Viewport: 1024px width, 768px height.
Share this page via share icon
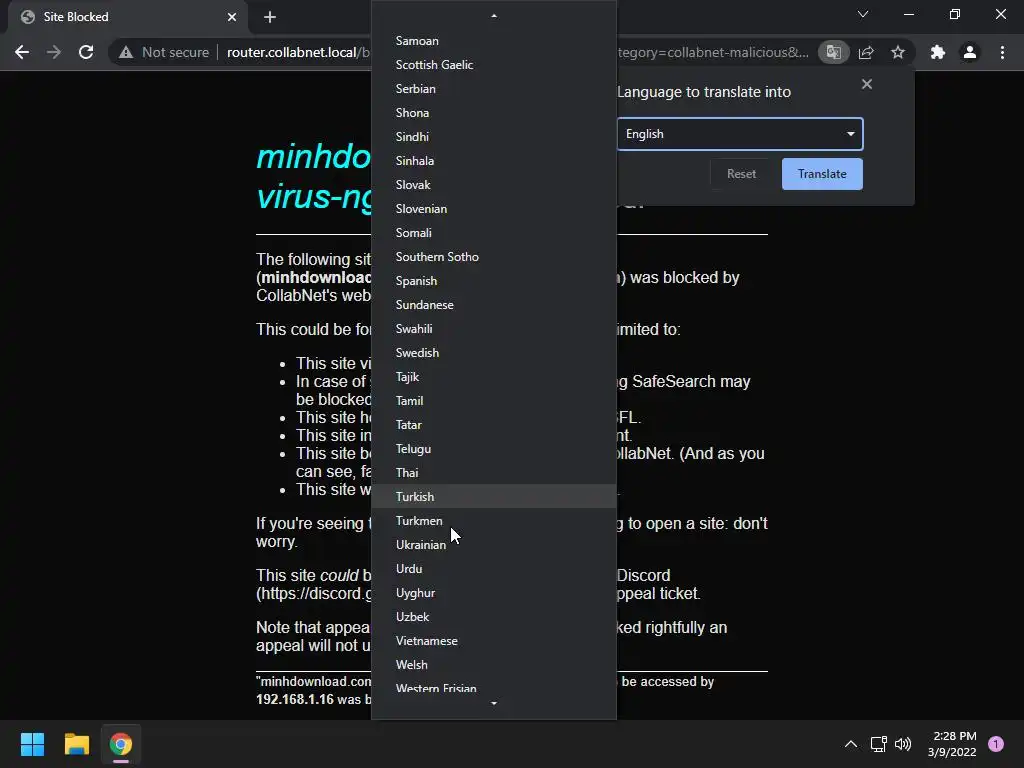(866, 52)
